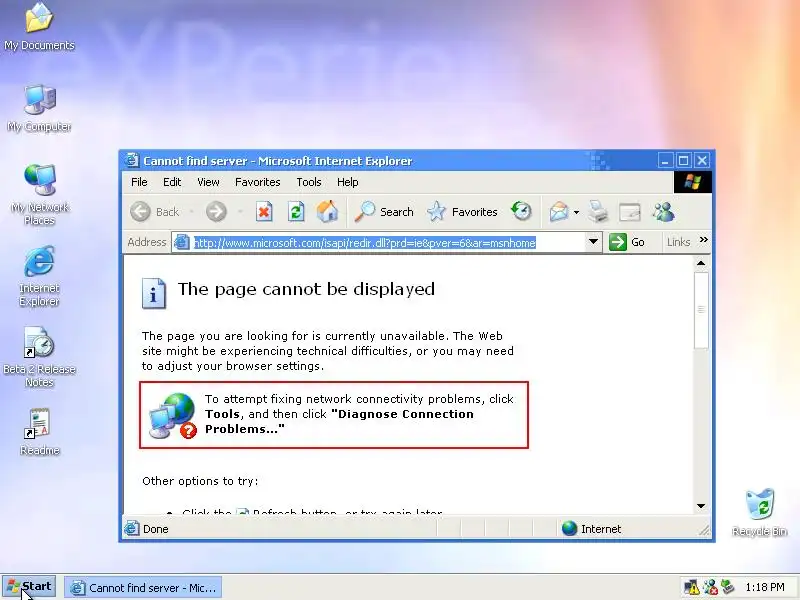Image resolution: width=800 pixels, height=600 pixels.
Task: Click Cannot find server taskbar button
Action: [x=143, y=588]
